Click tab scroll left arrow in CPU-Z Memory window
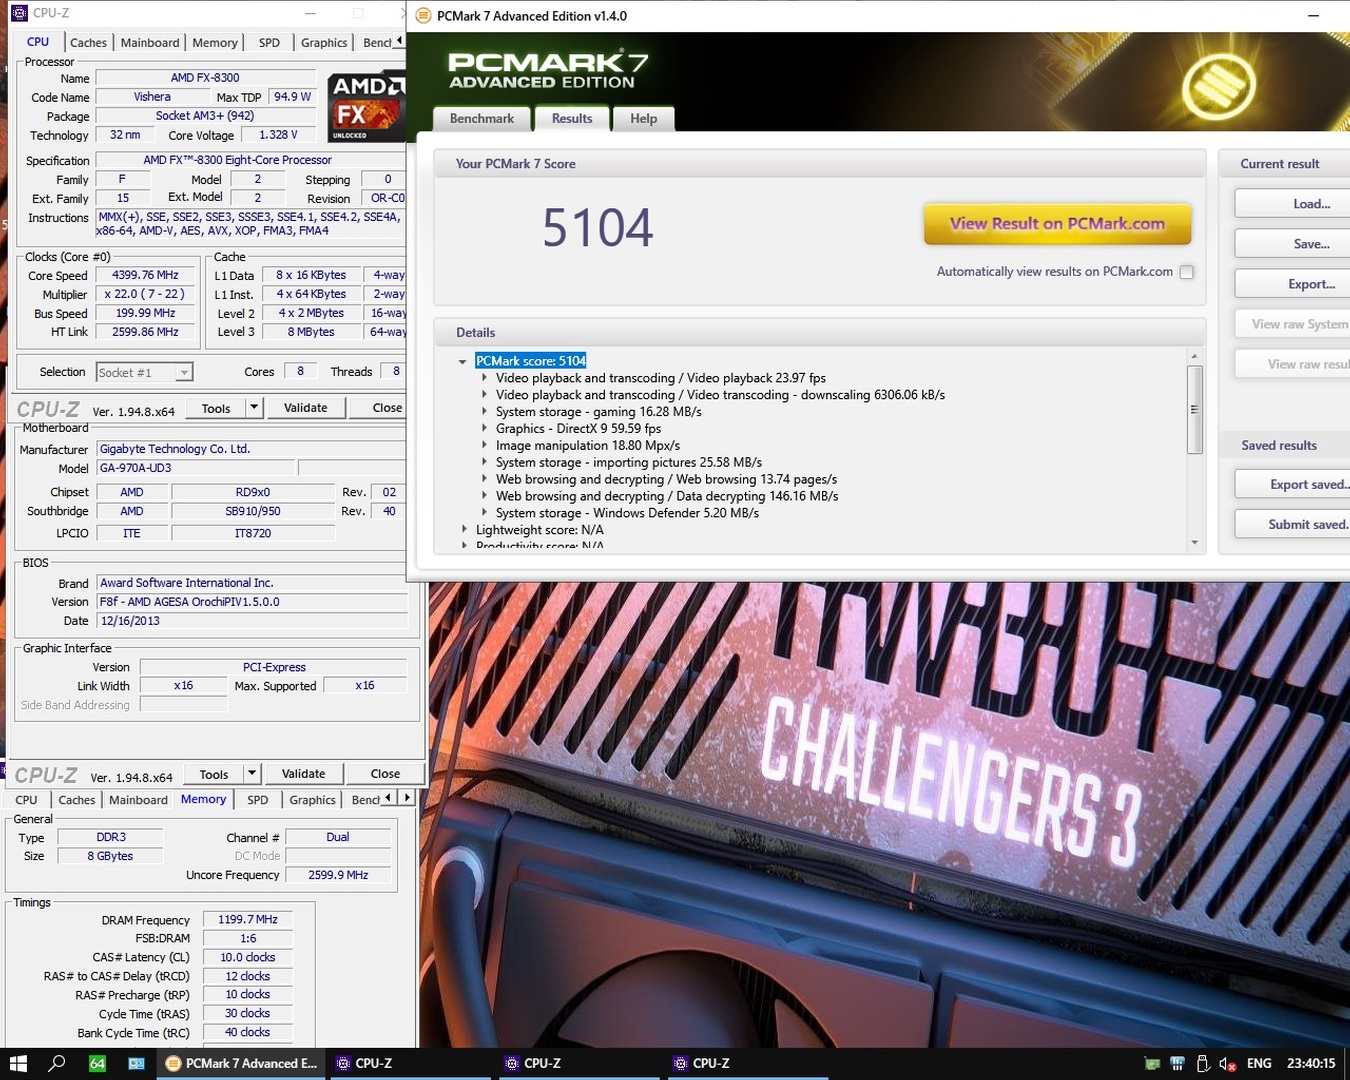The image size is (1350, 1080). point(390,798)
